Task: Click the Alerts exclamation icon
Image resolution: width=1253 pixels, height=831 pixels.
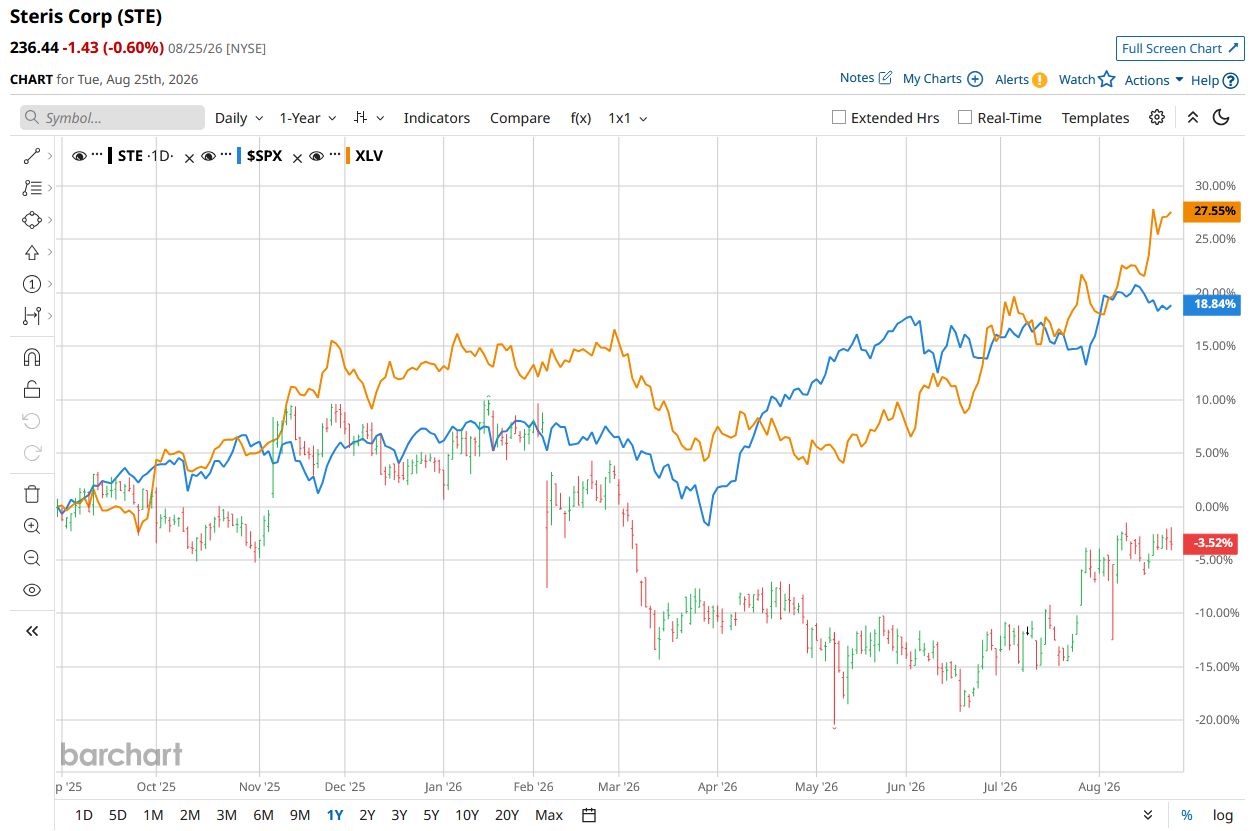Action: pyautogui.click(x=1040, y=80)
